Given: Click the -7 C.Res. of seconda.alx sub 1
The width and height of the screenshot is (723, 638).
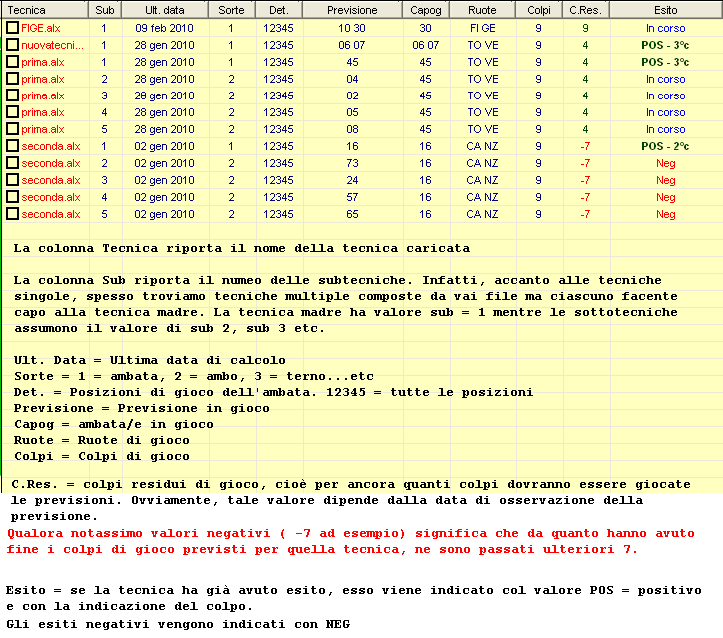Looking at the screenshot, I should tap(585, 146).
